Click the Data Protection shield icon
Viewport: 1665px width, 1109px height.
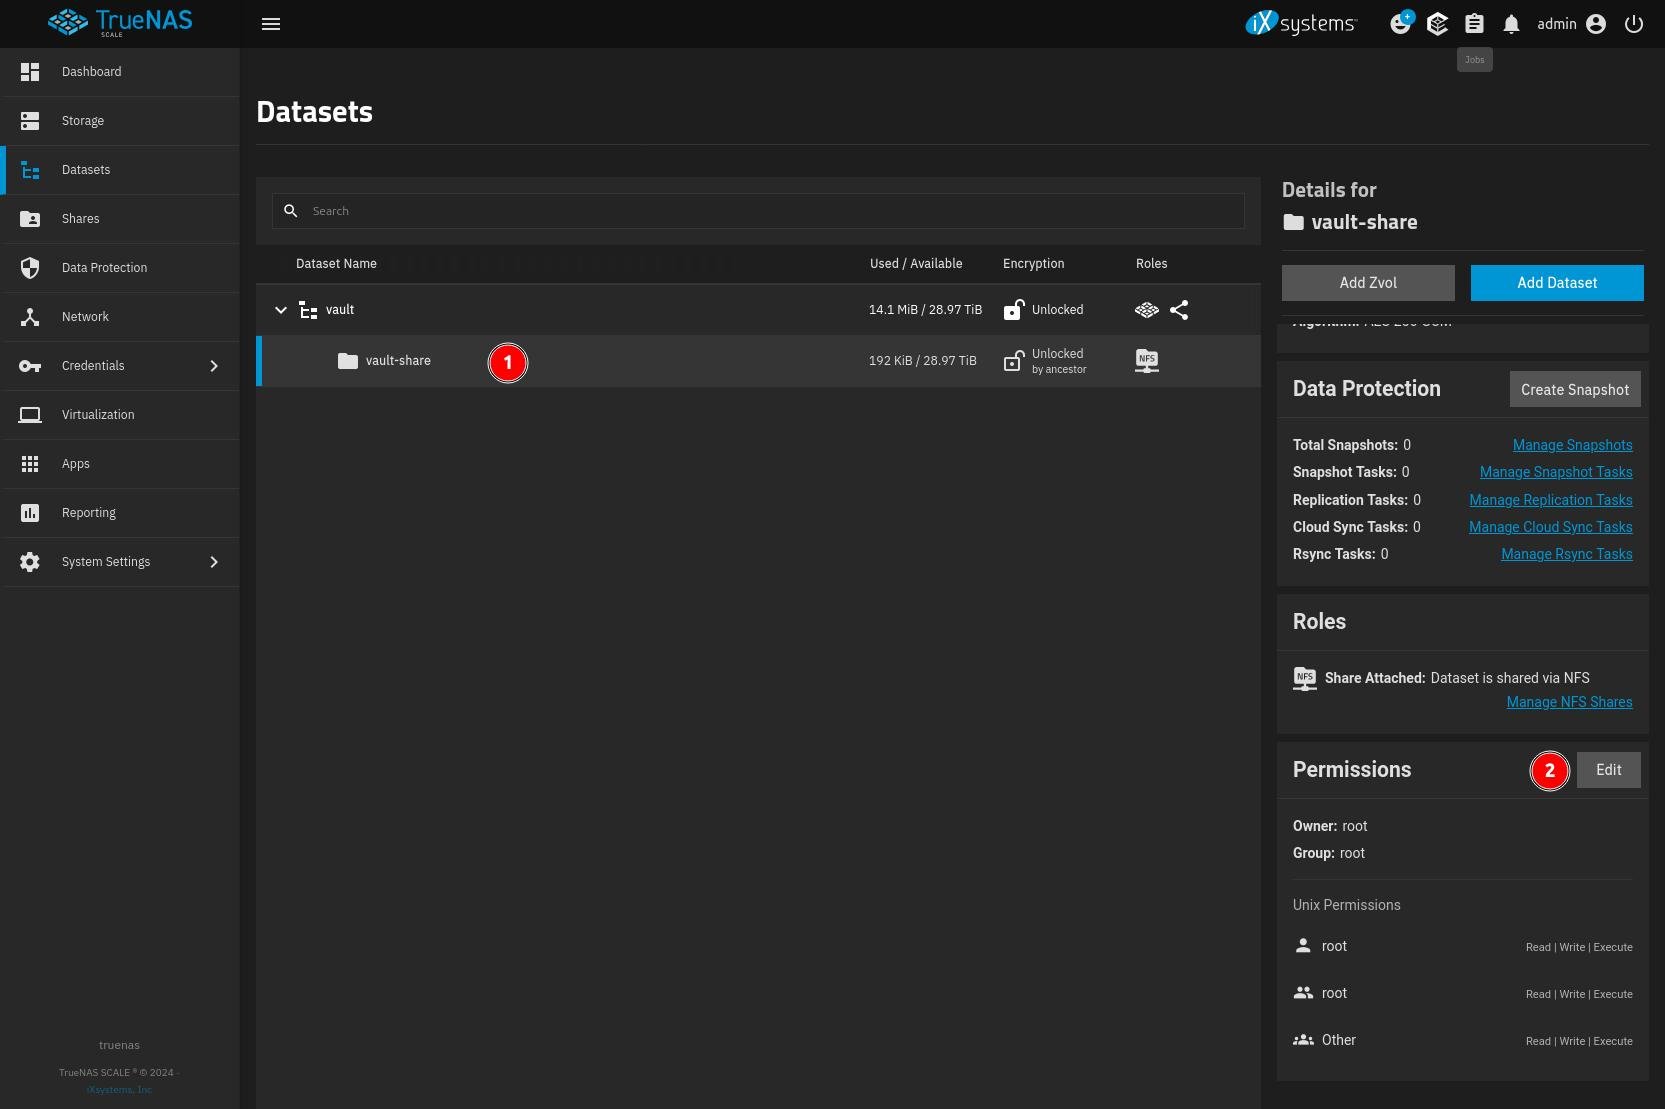[x=30, y=268]
